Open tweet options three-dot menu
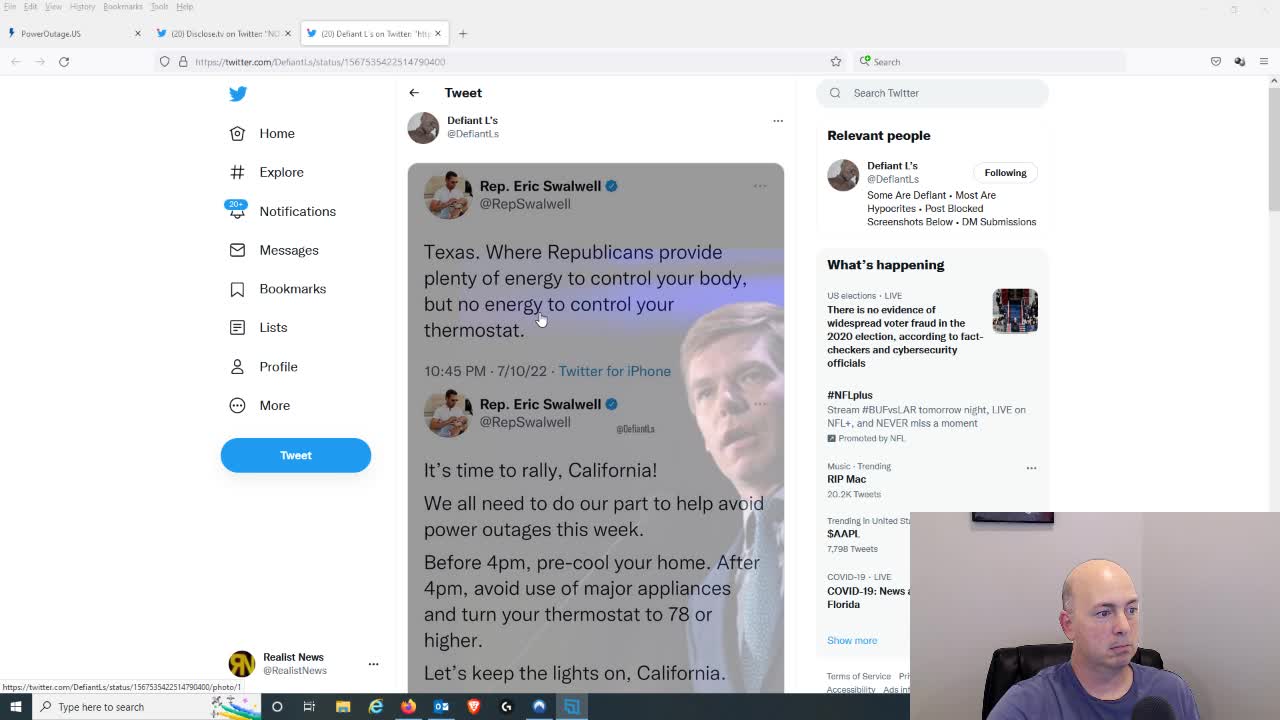The height and width of the screenshot is (720, 1280). pos(778,121)
